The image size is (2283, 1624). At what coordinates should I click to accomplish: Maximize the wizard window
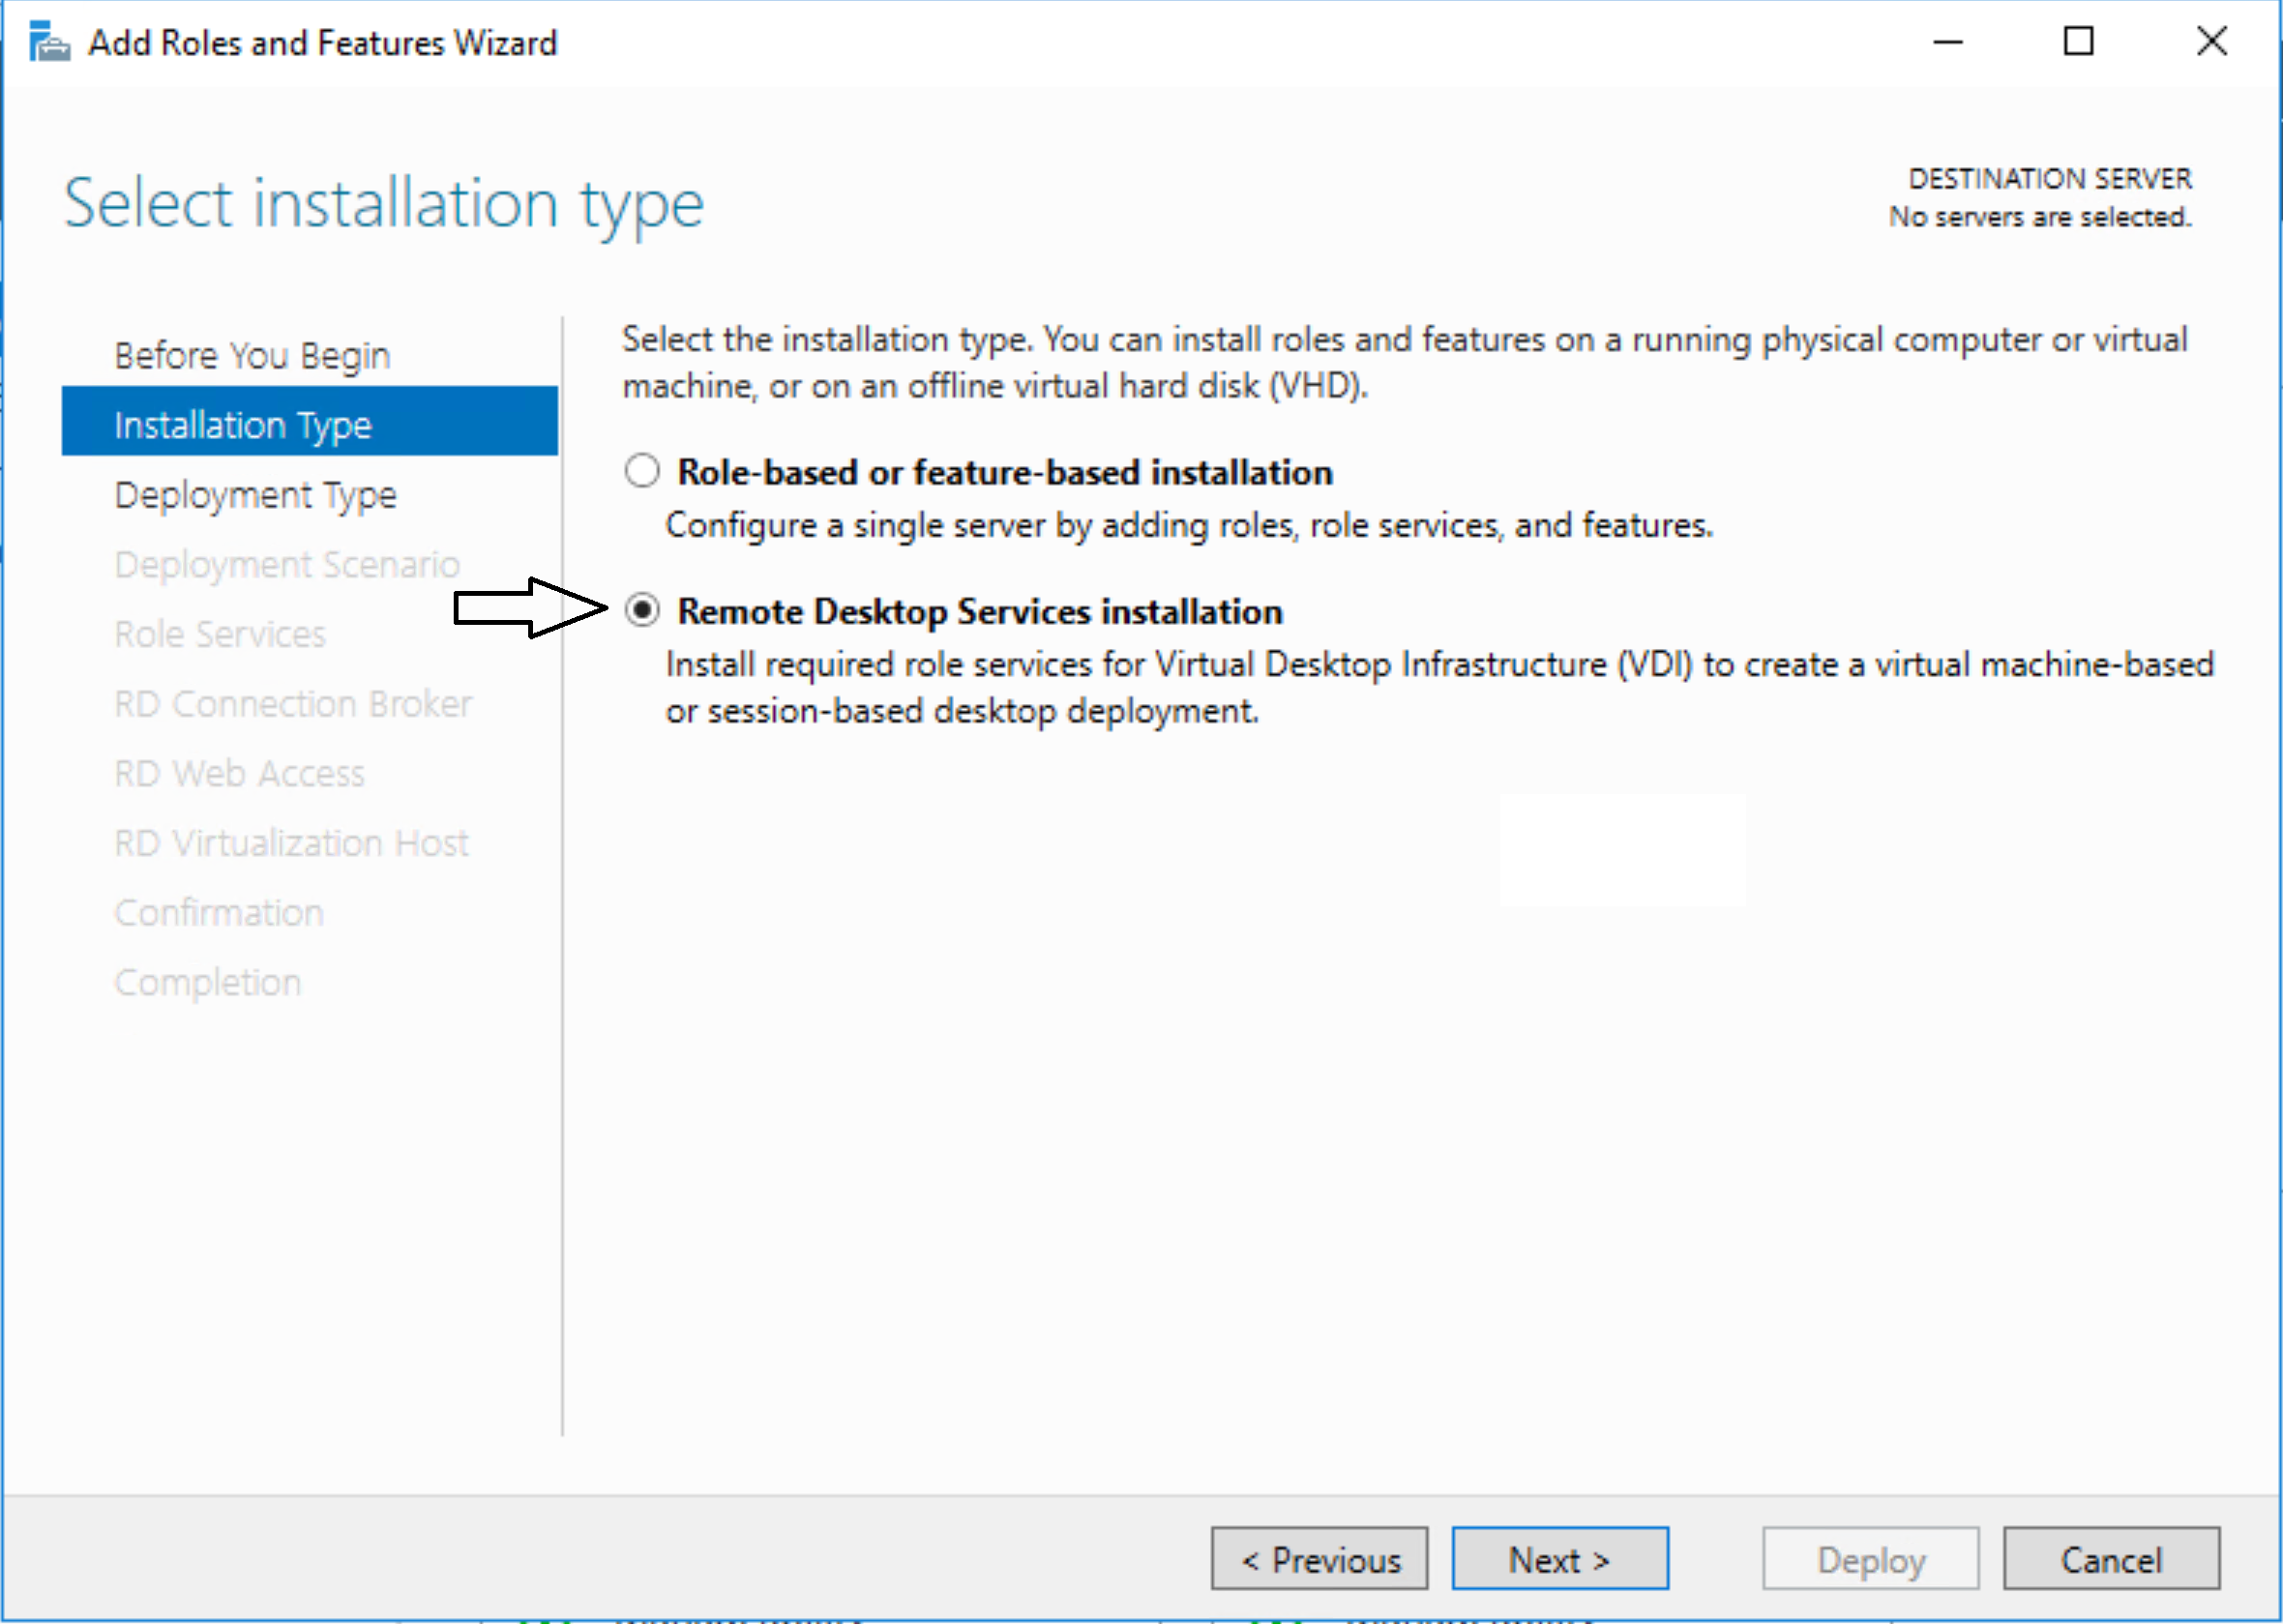pos(2078,42)
